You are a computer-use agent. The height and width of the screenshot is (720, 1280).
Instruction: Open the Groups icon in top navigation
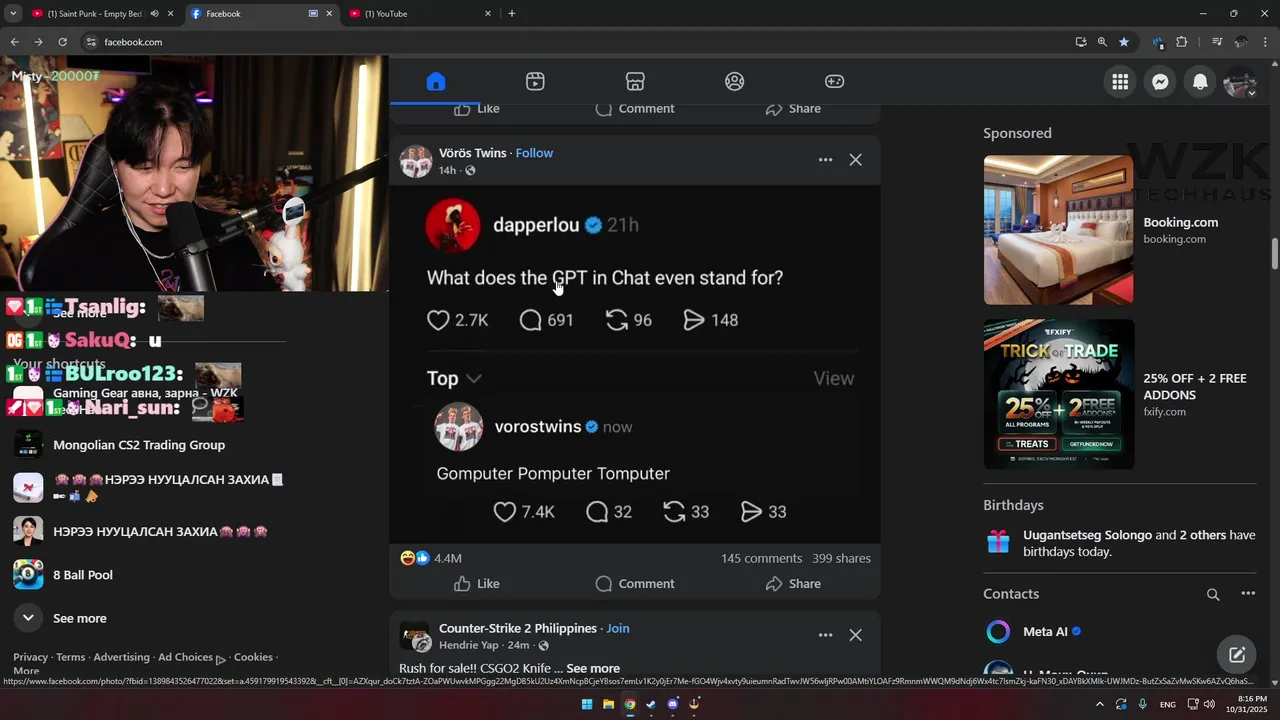(x=735, y=82)
